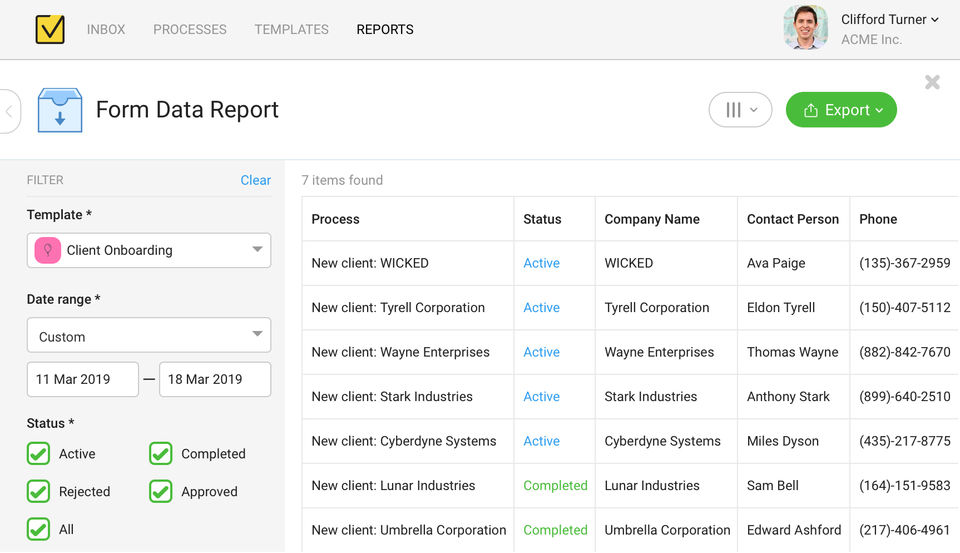Go to the Inbox tab
This screenshot has height=553, width=960.
pos(106,29)
